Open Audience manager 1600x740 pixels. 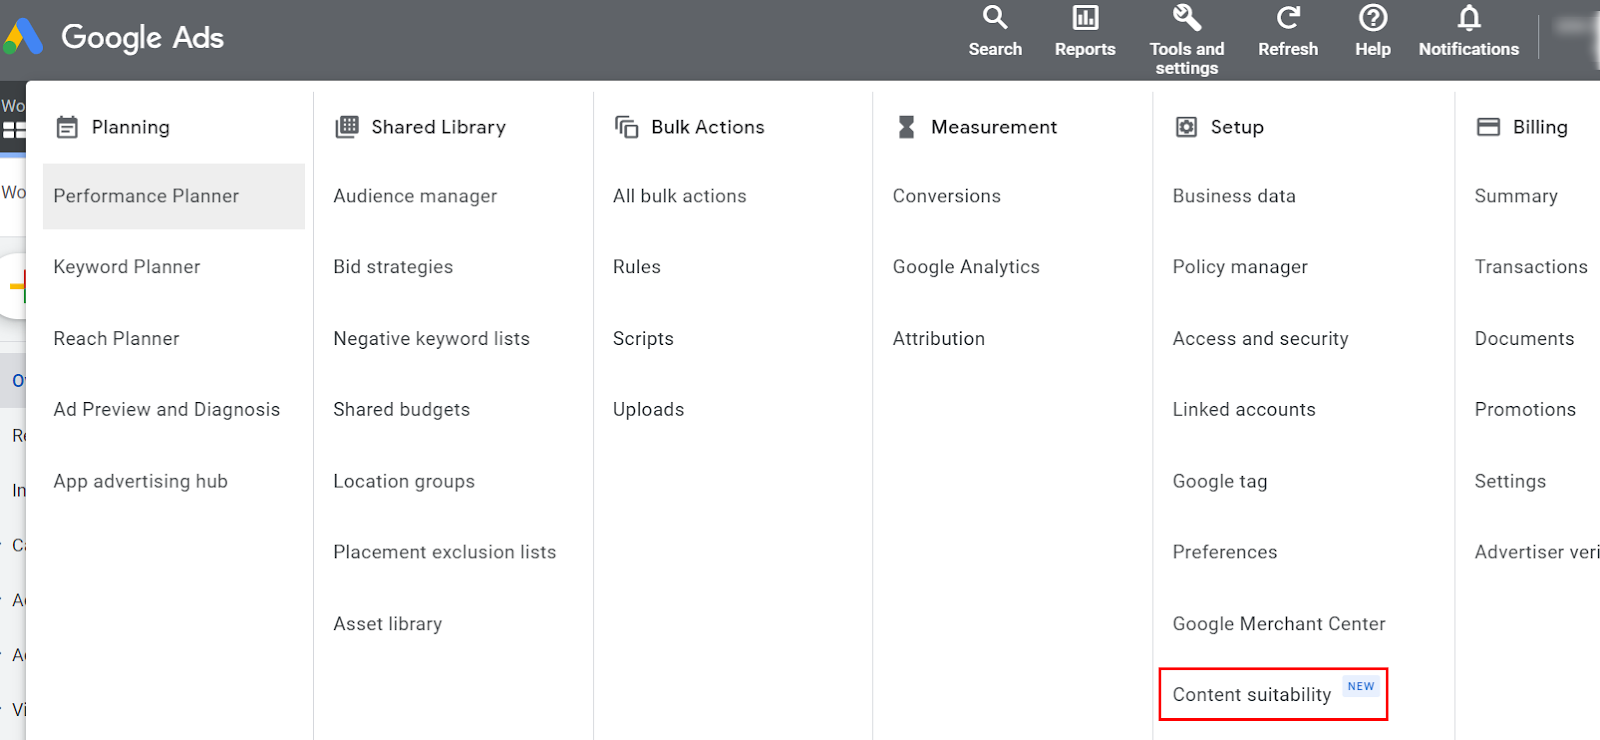415,196
